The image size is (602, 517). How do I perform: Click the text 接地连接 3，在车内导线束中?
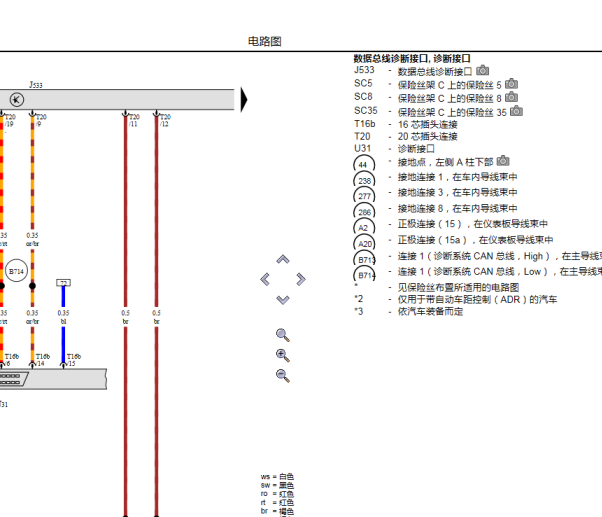[x=457, y=192]
